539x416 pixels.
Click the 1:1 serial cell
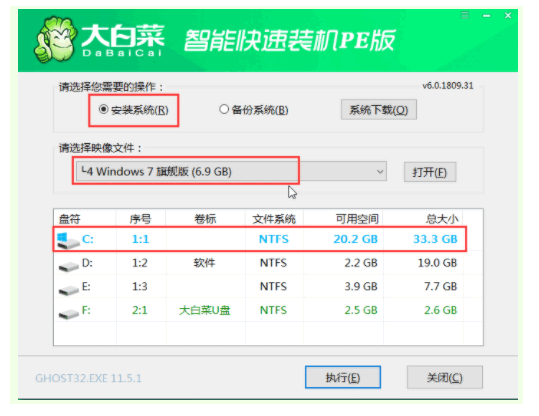point(141,239)
